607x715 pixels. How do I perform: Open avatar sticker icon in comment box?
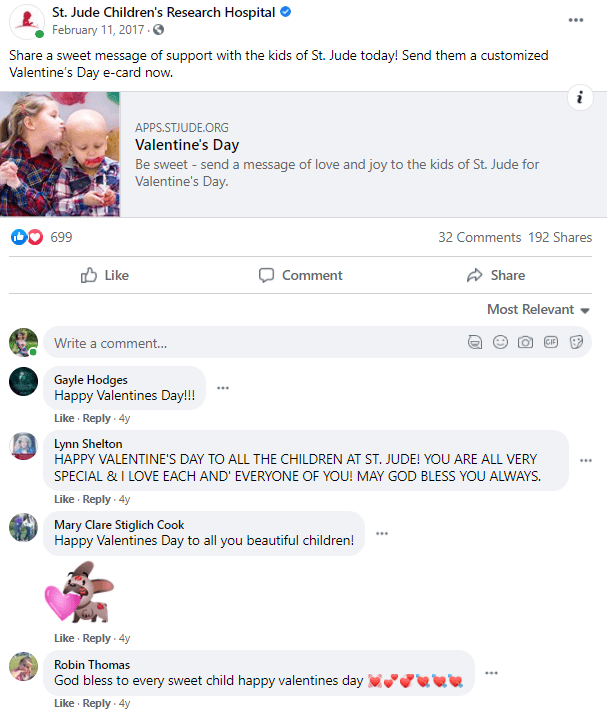[475, 342]
